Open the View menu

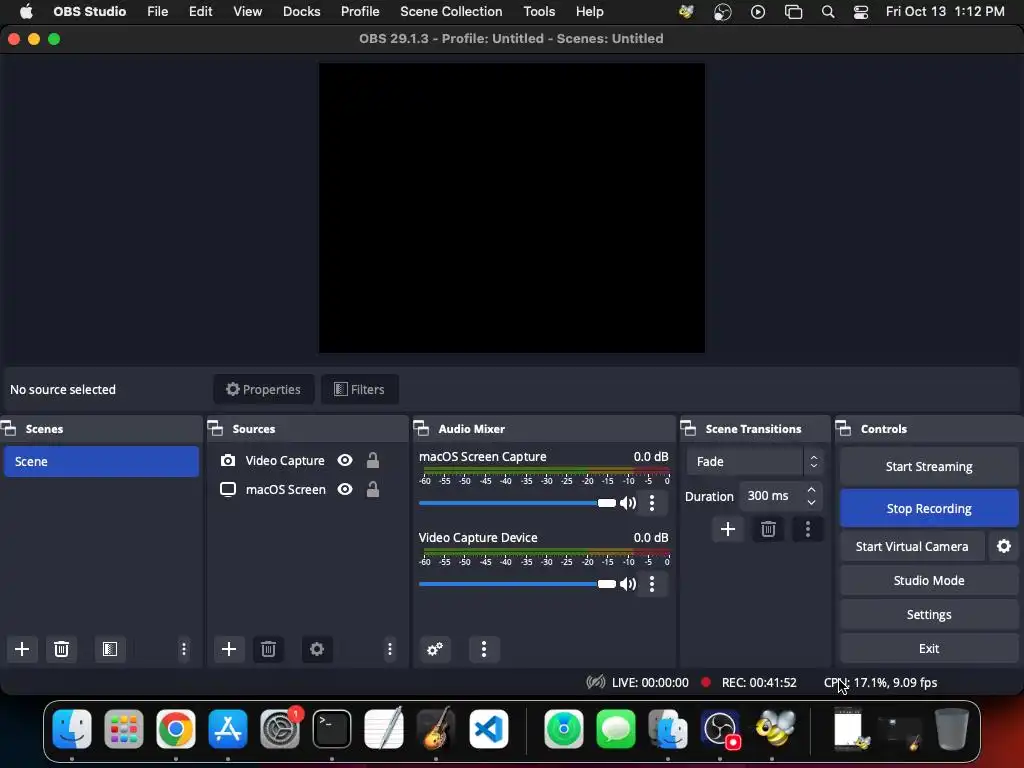tap(248, 12)
